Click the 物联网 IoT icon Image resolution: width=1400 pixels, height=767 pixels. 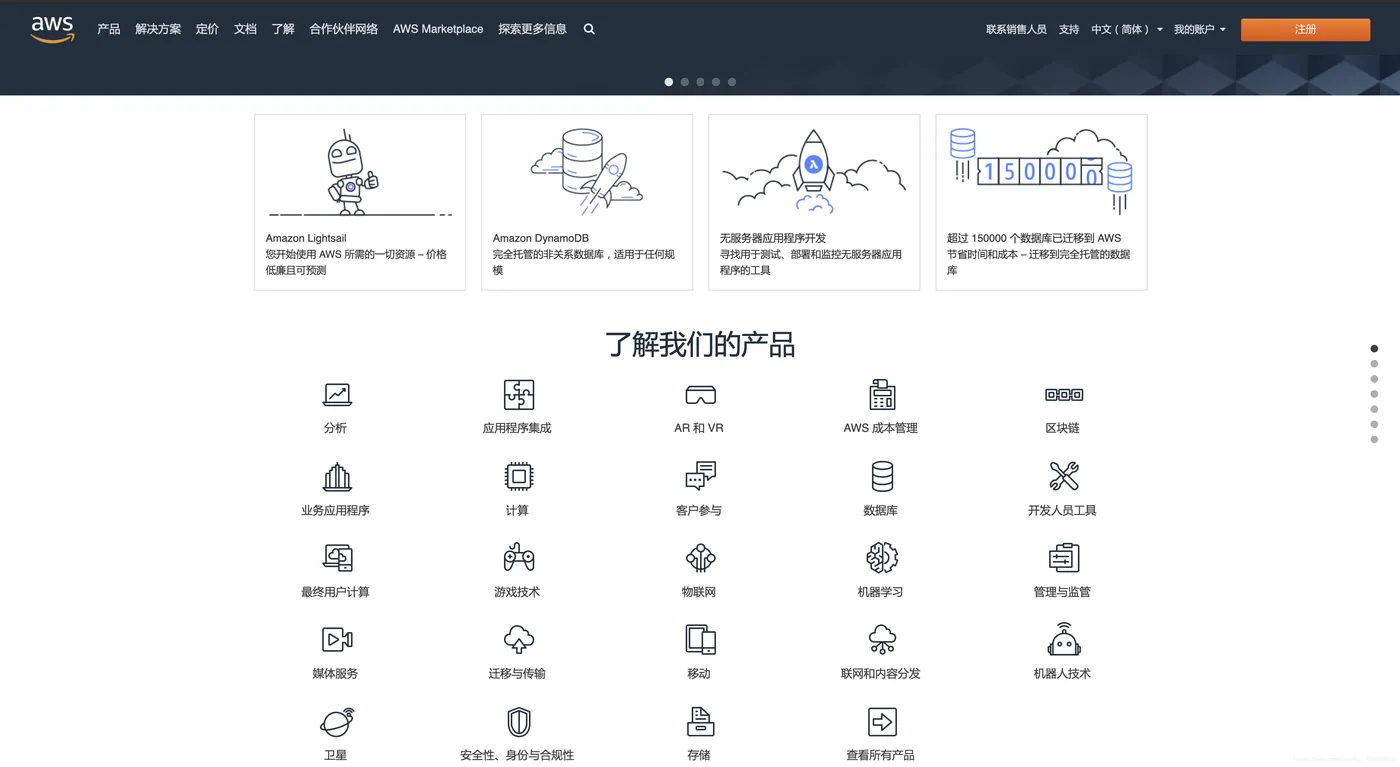pos(700,558)
